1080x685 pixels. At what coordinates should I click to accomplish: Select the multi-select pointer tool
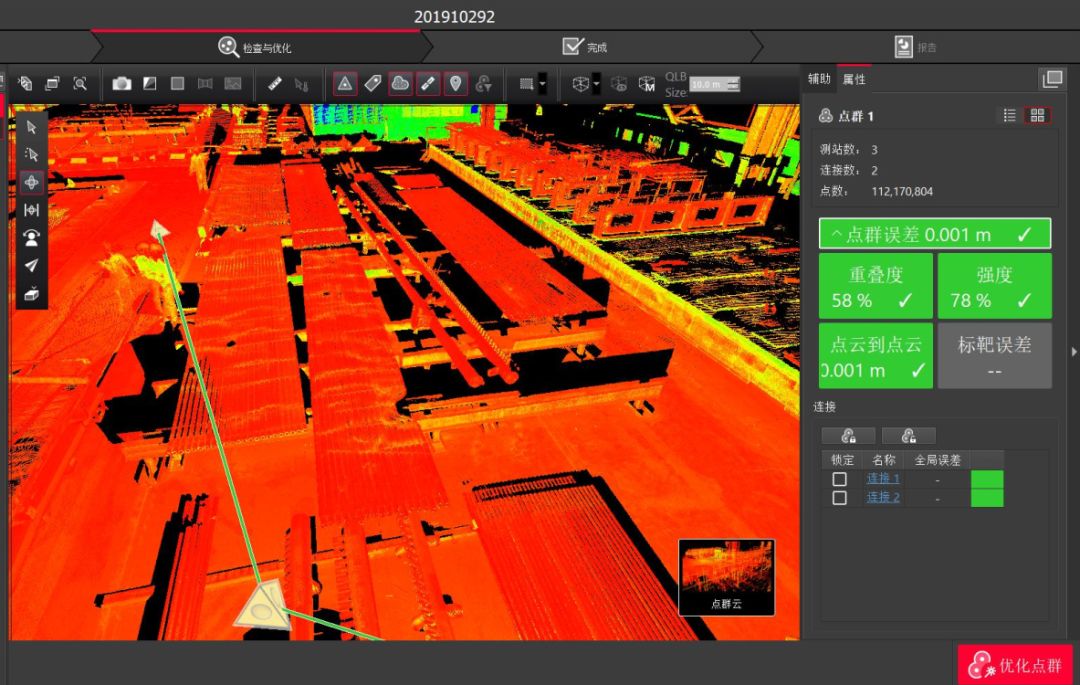click(31, 154)
